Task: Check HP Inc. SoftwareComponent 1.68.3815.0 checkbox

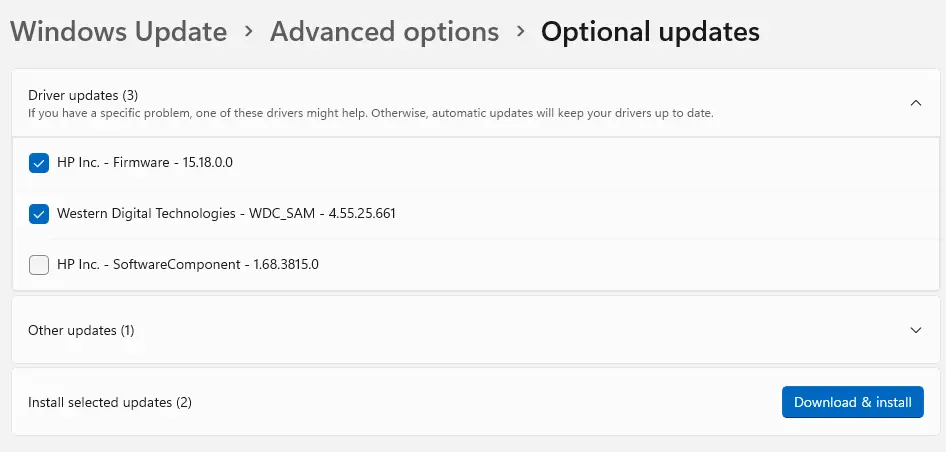Action: click(x=39, y=265)
